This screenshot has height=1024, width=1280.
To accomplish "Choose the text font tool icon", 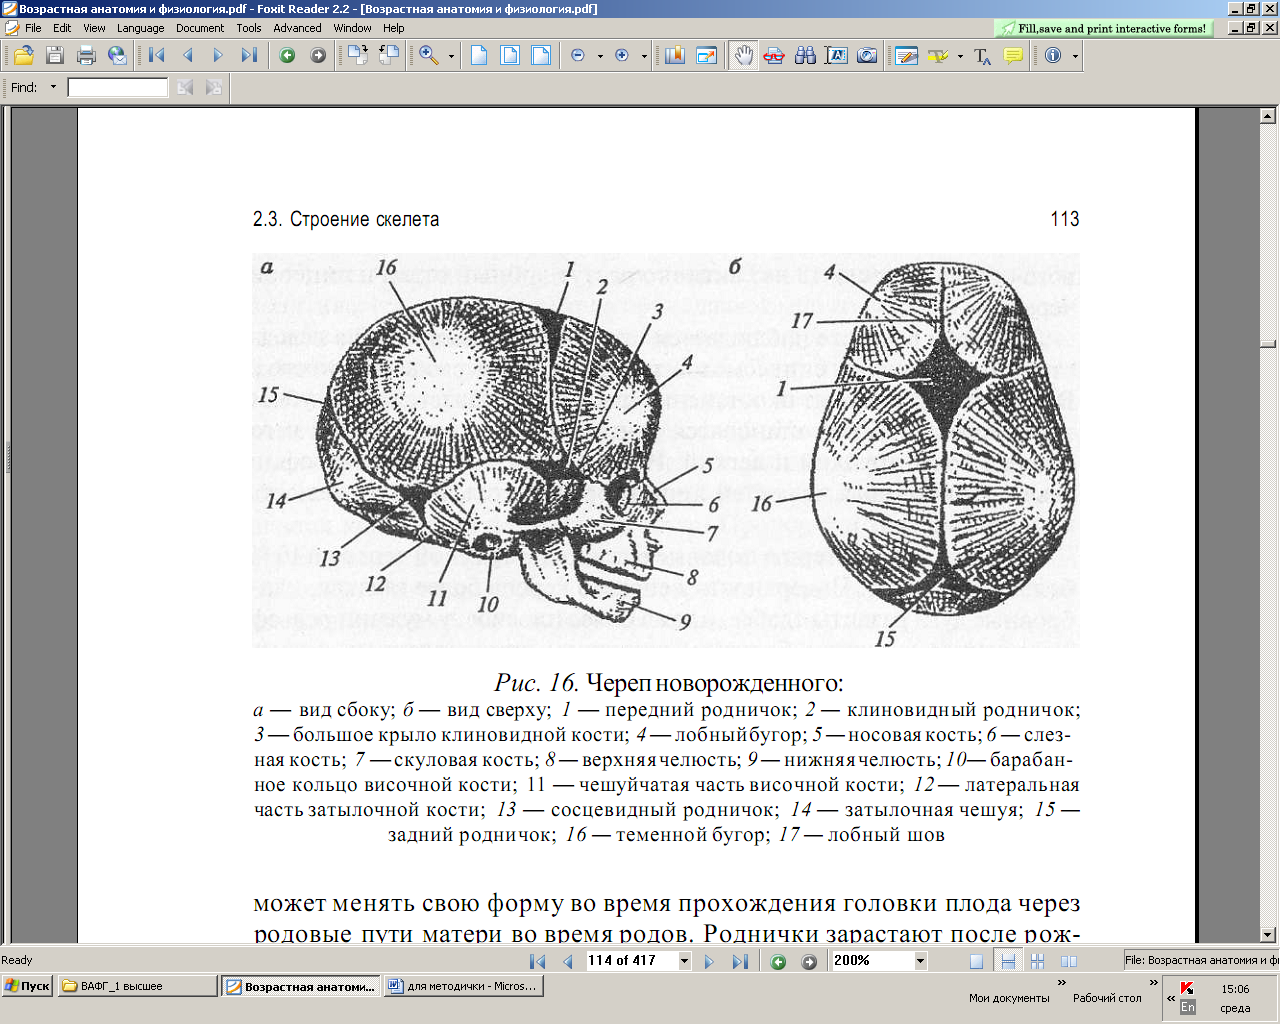I will pyautogui.click(x=982, y=56).
